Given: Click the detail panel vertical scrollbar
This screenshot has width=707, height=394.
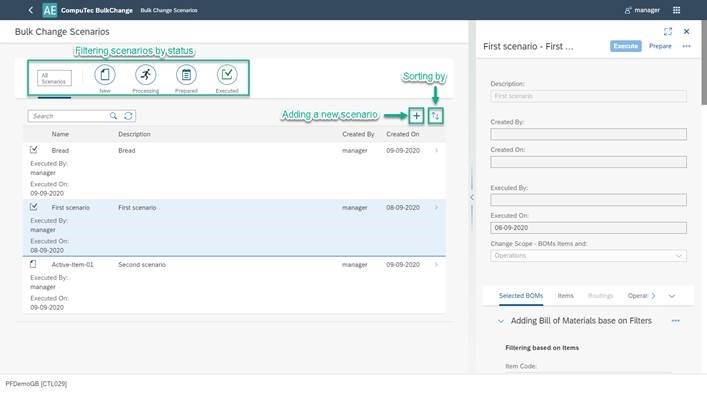Looking at the screenshot, I should (704, 63).
